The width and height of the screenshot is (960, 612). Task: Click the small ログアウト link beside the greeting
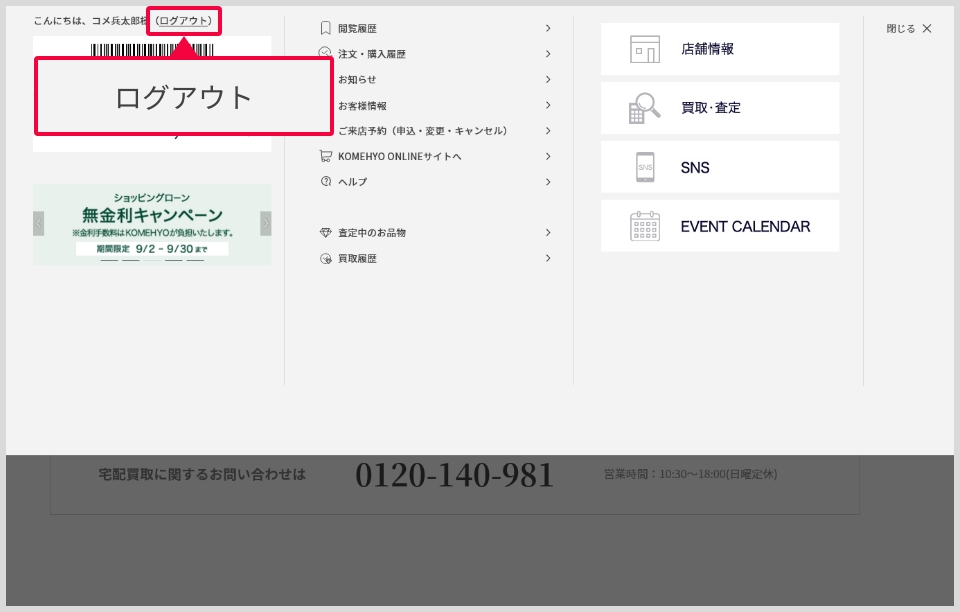pyautogui.click(x=184, y=21)
